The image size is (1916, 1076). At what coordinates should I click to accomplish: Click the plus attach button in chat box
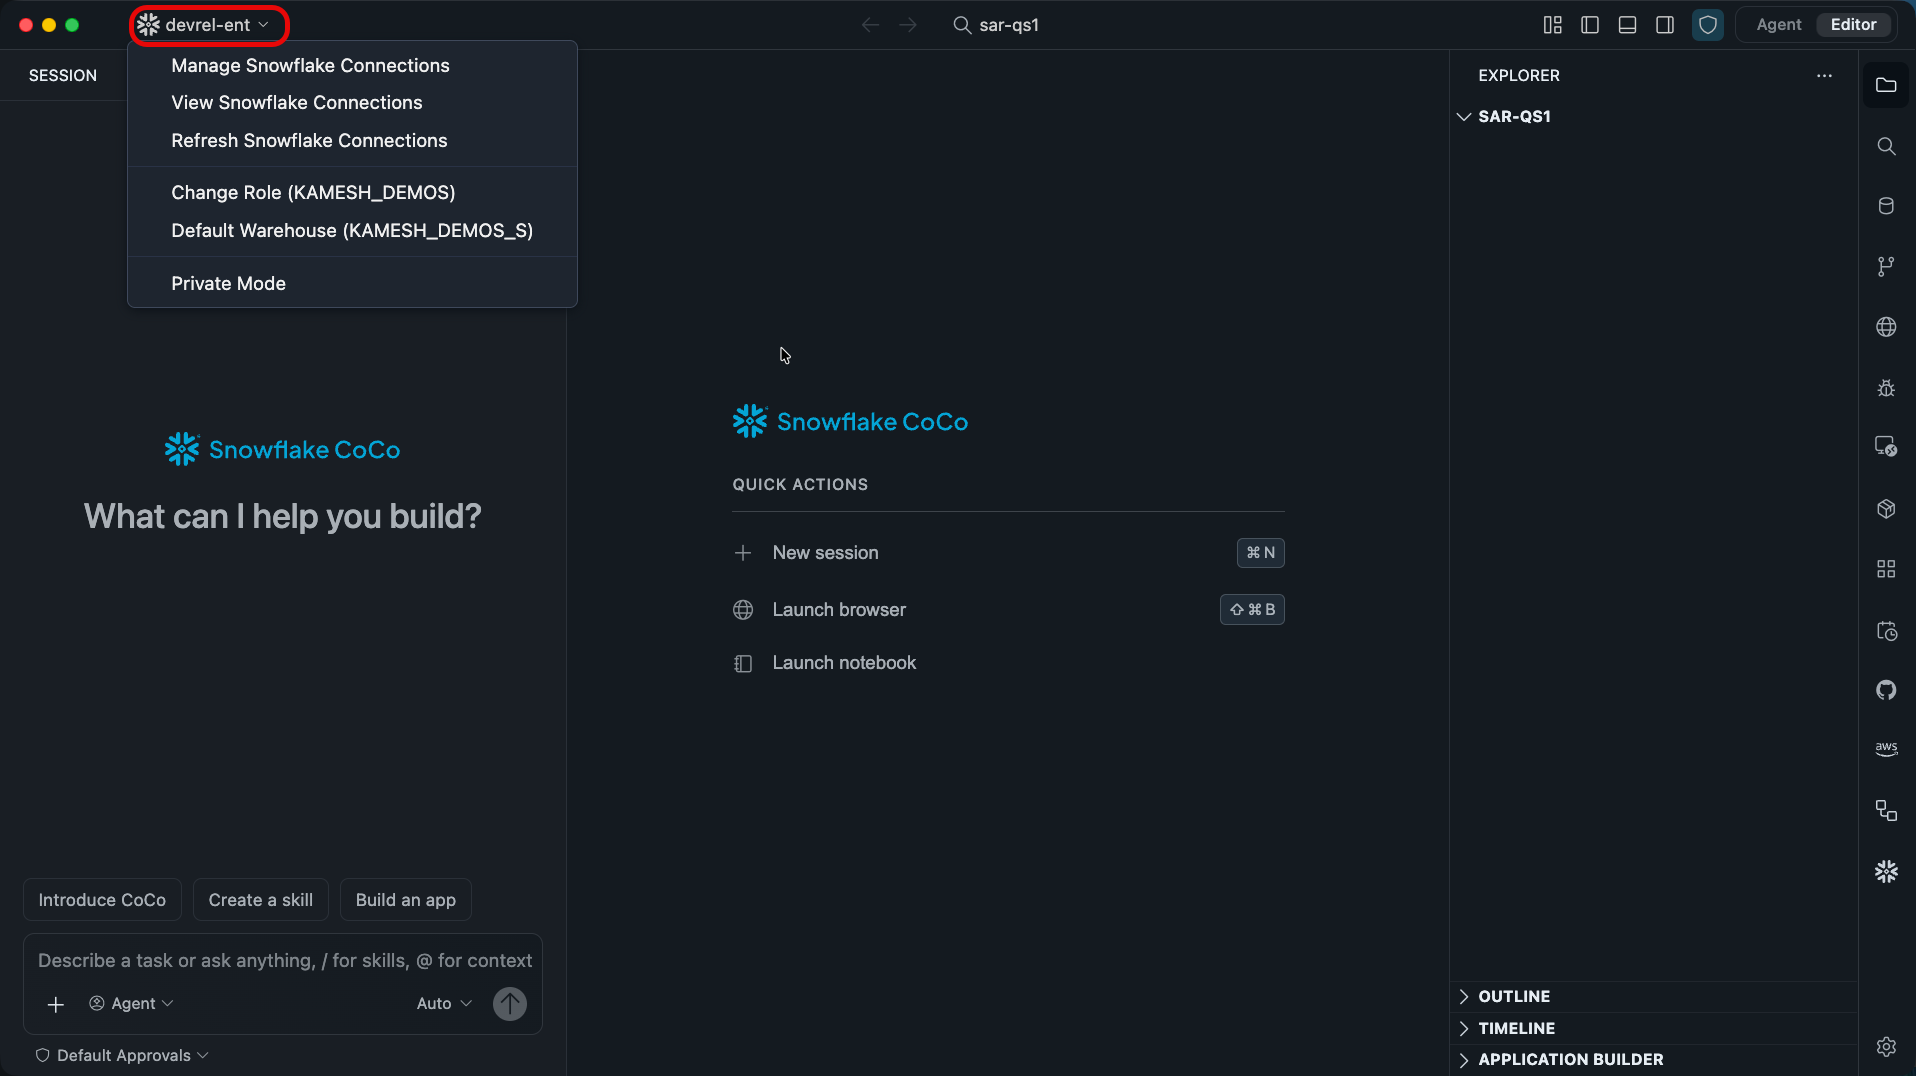tap(56, 1004)
